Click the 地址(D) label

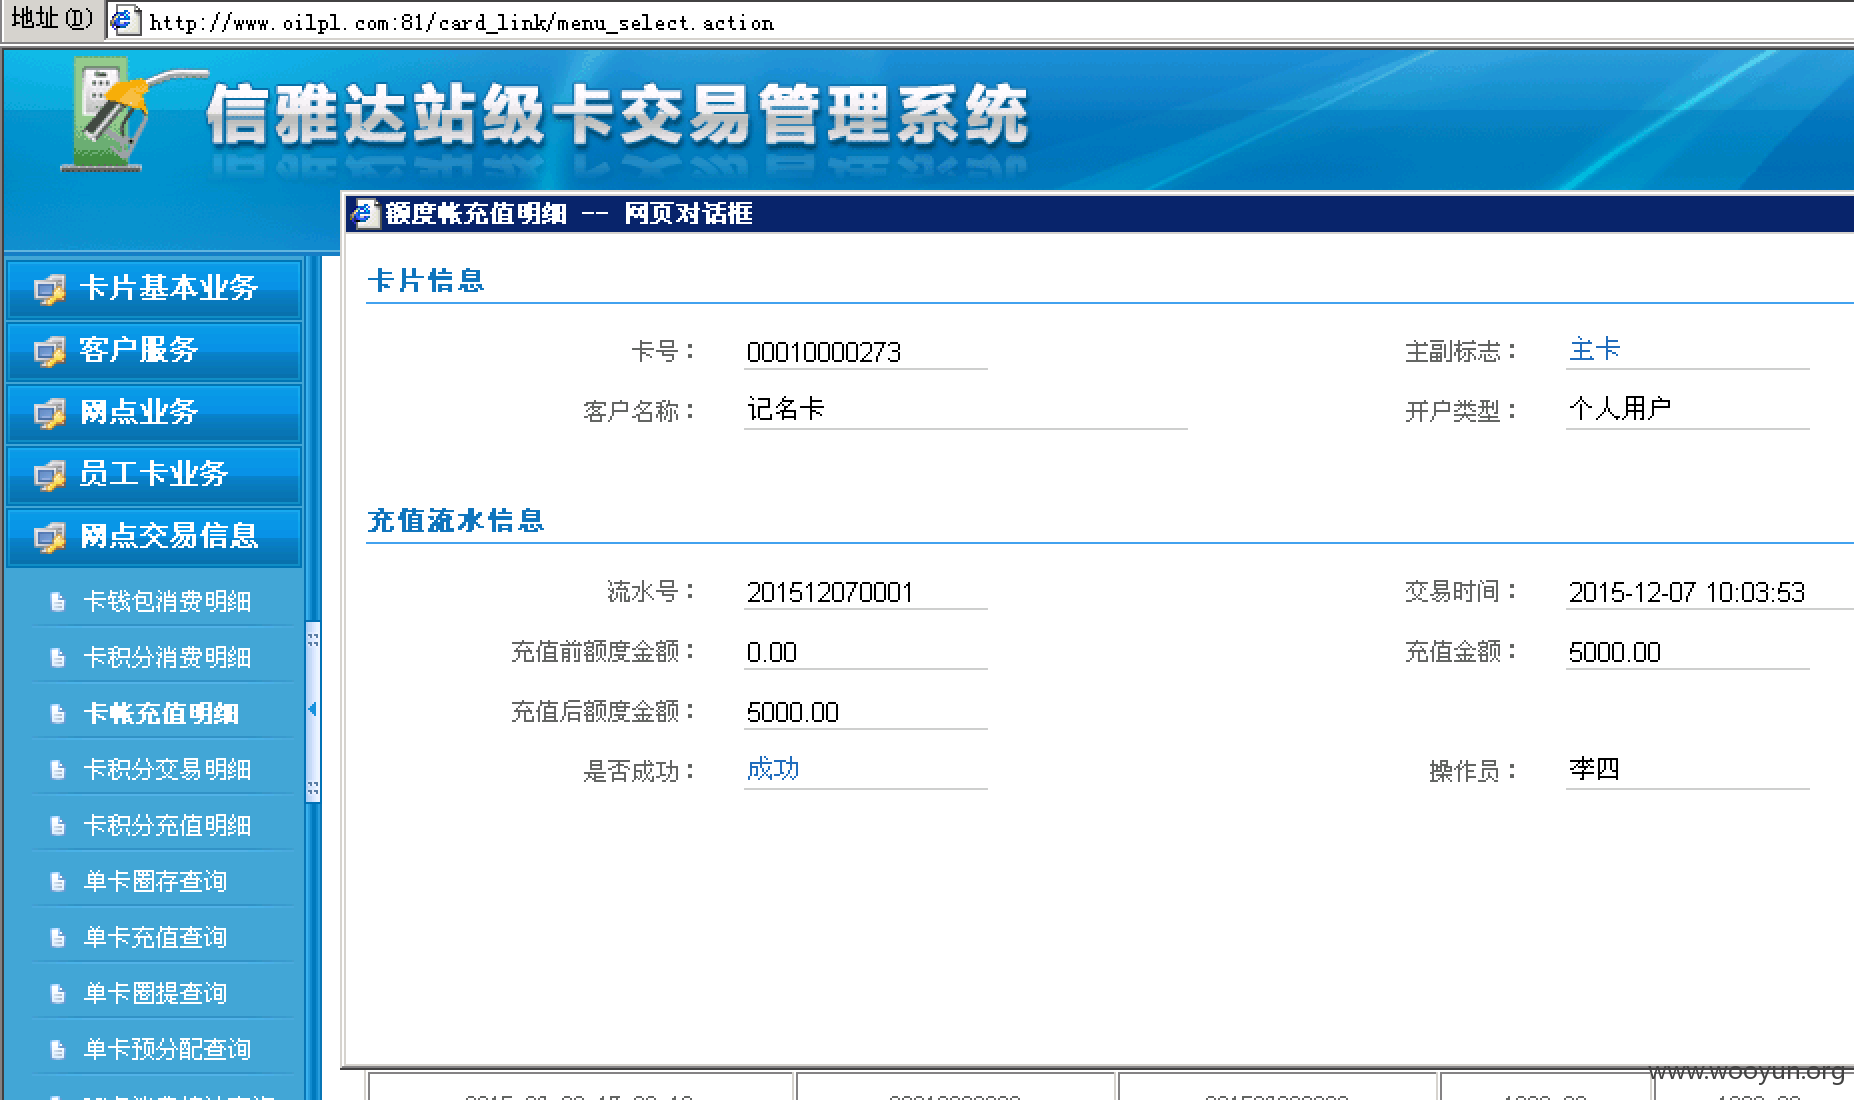coord(52,19)
